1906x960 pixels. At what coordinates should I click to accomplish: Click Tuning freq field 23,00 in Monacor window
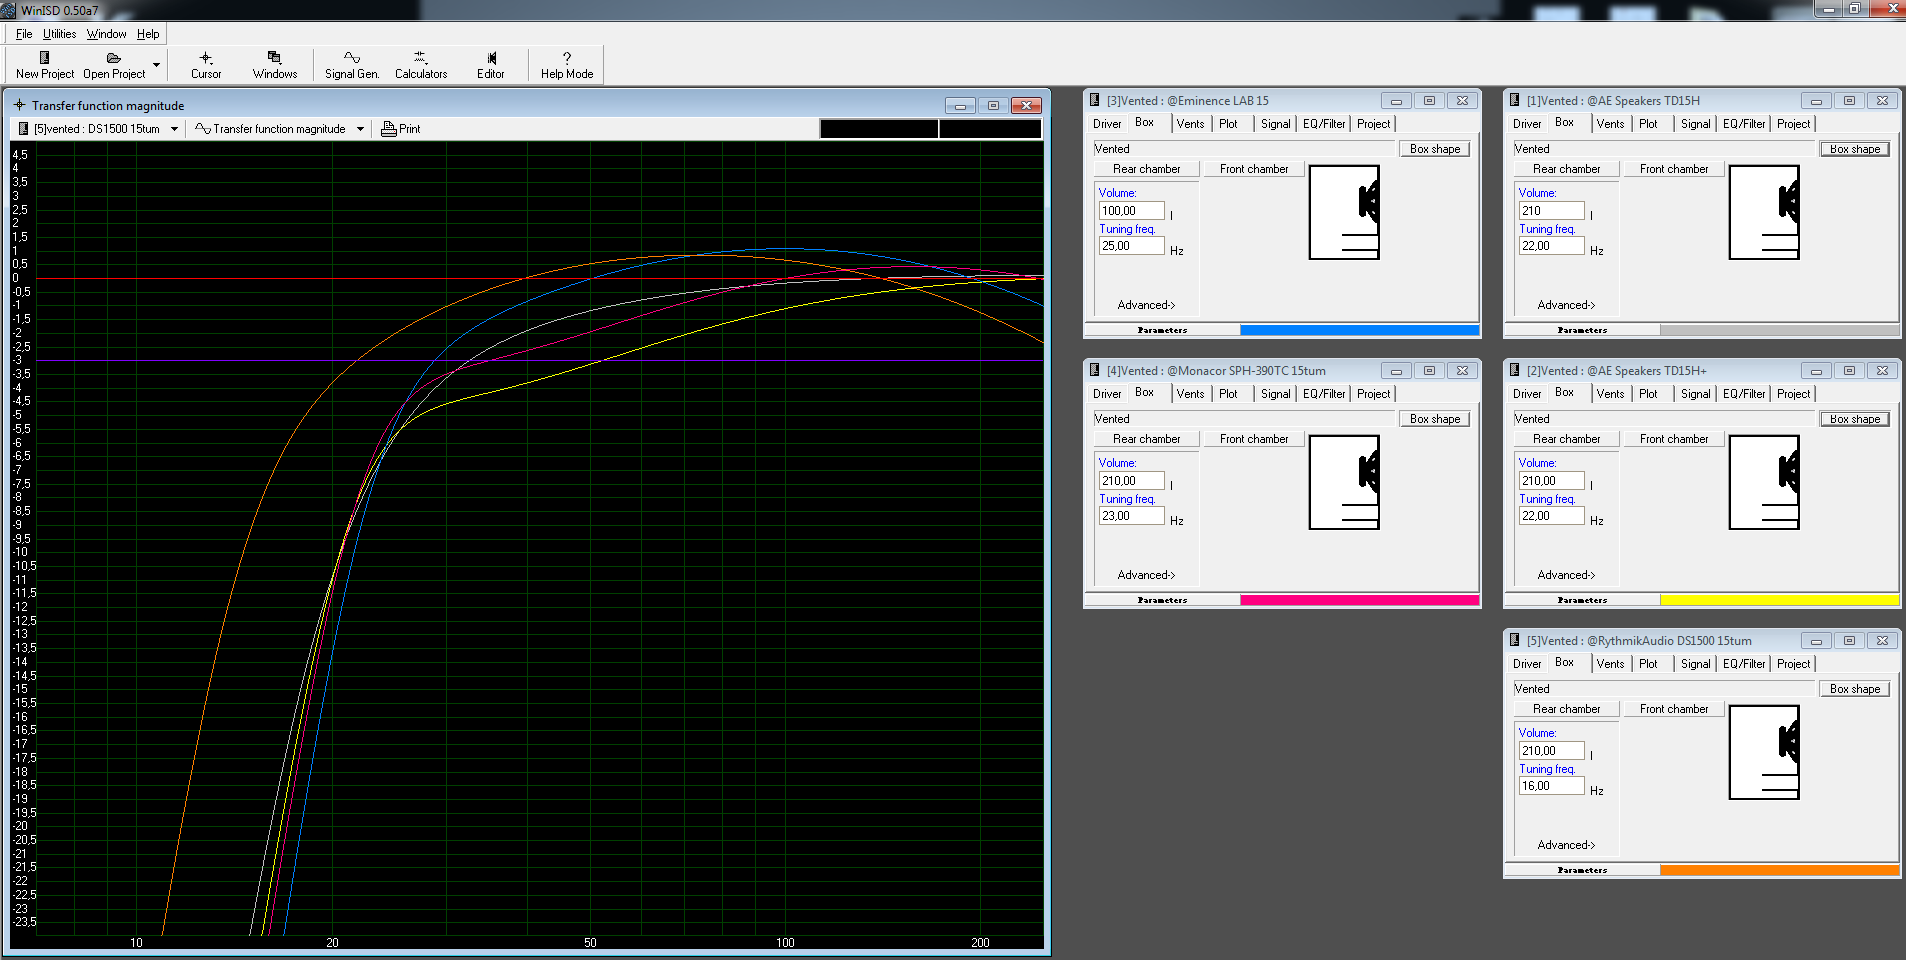coord(1132,516)
